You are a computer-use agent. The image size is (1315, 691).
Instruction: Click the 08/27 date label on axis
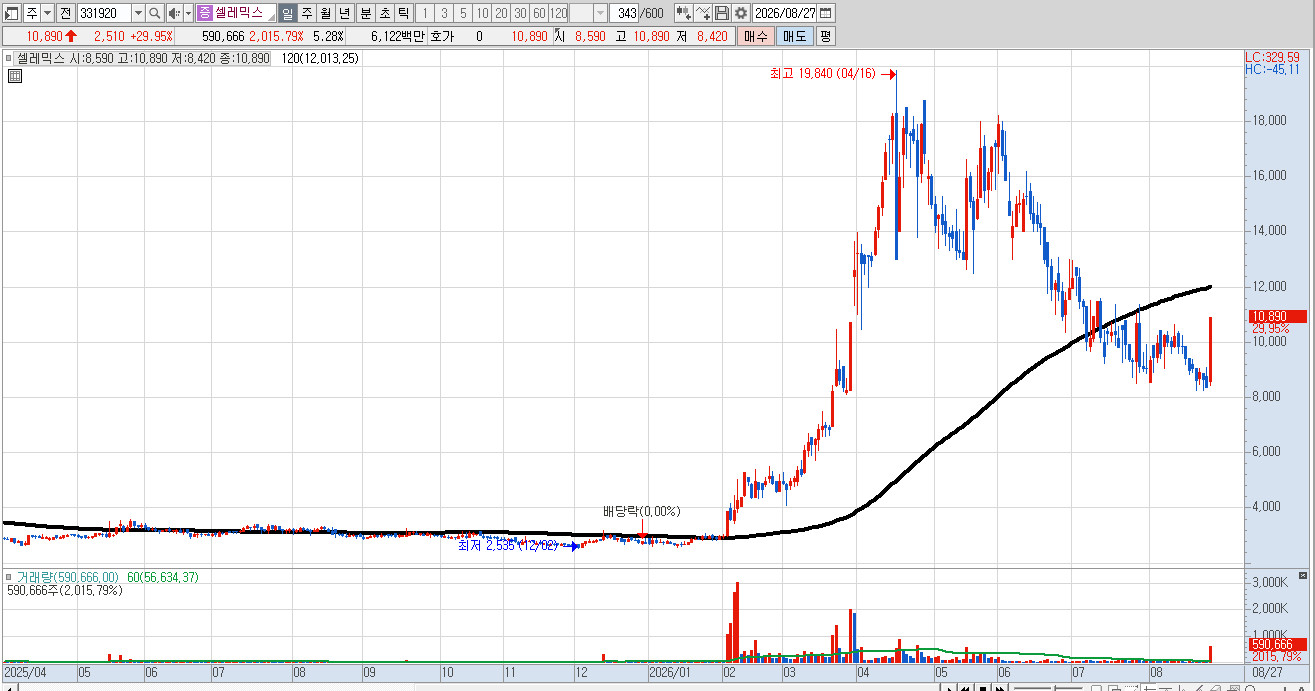[1267, 674]
